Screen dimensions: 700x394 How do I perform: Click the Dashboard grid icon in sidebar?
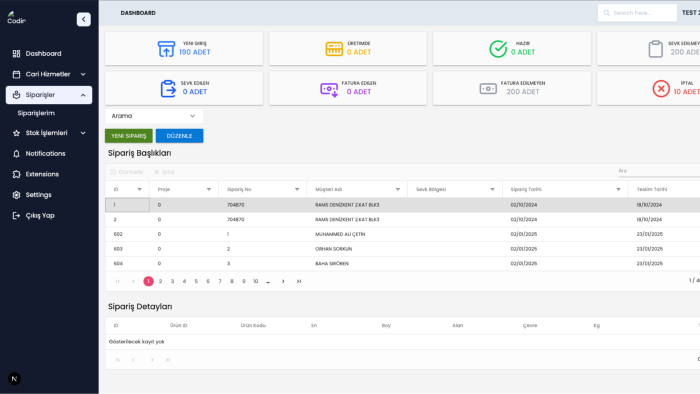[17, 54]
